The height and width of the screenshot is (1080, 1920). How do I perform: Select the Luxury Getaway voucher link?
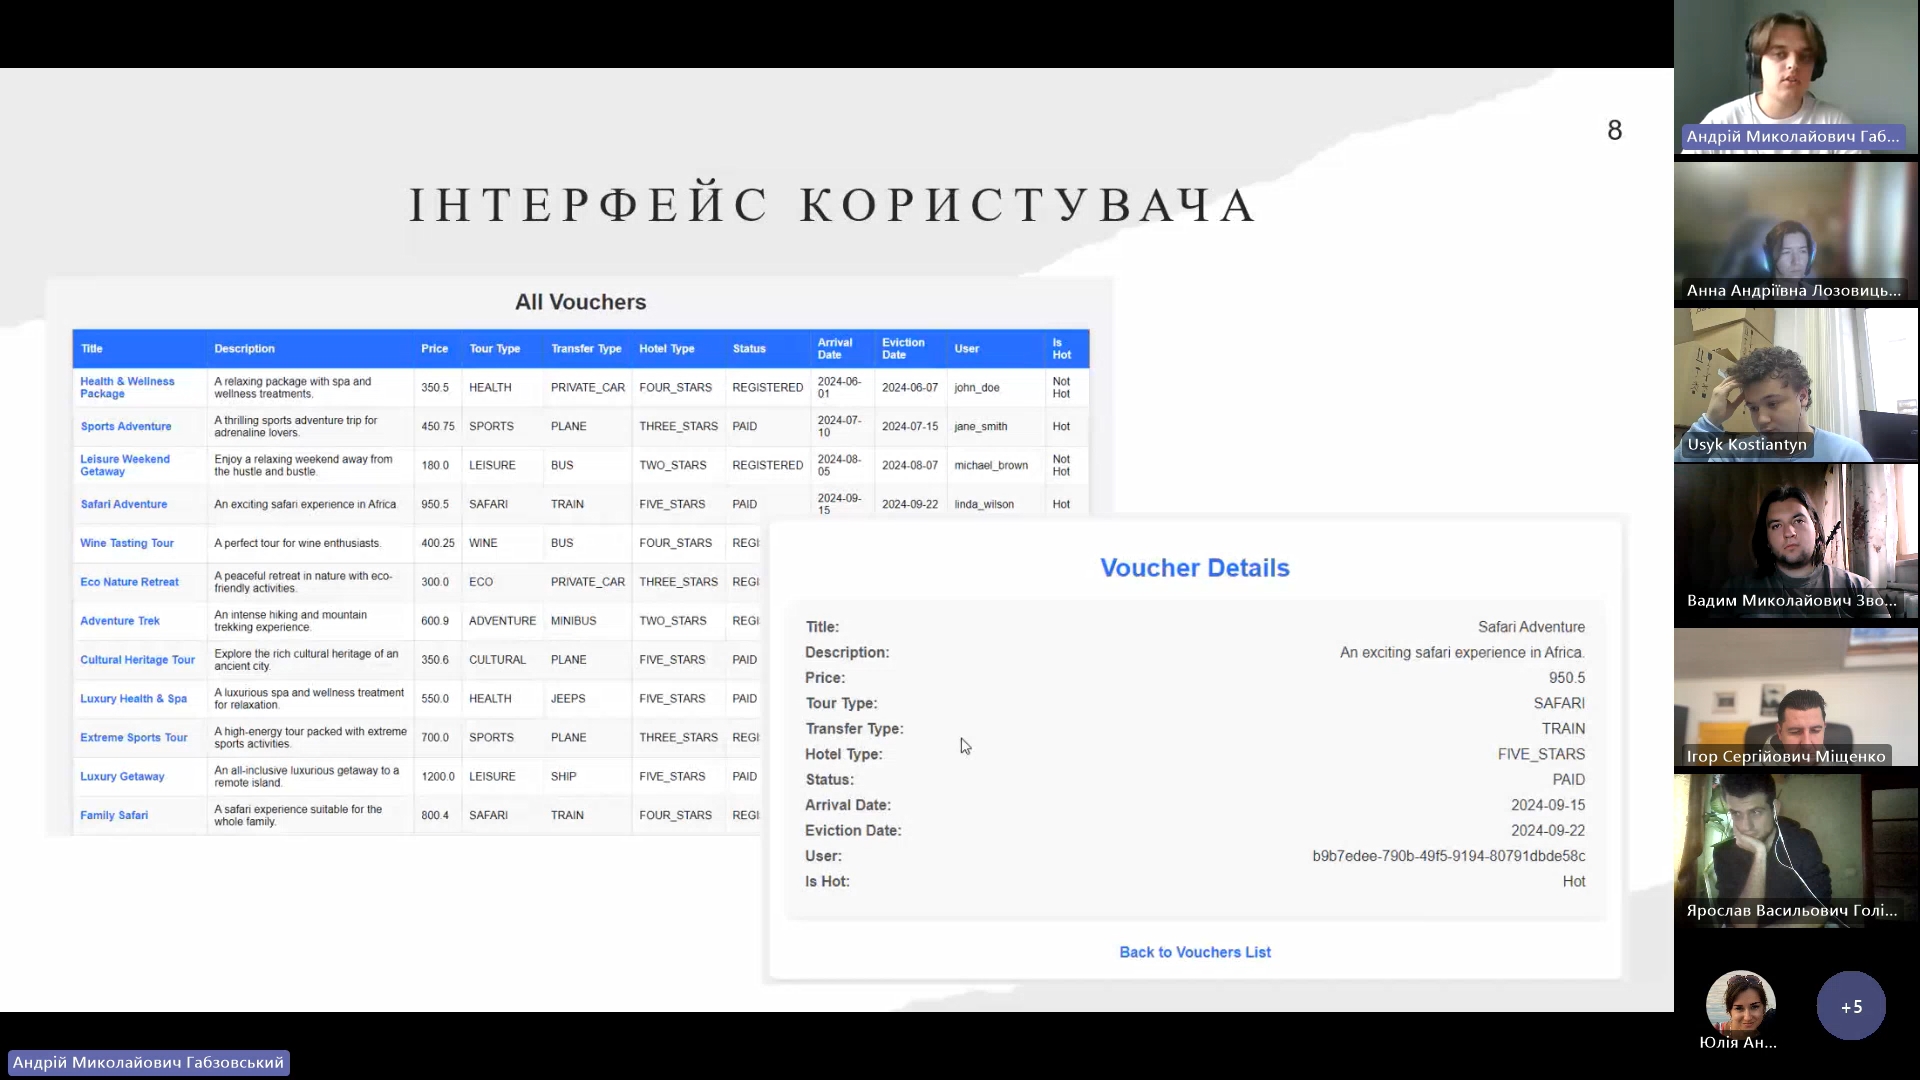tap(122, 777)
